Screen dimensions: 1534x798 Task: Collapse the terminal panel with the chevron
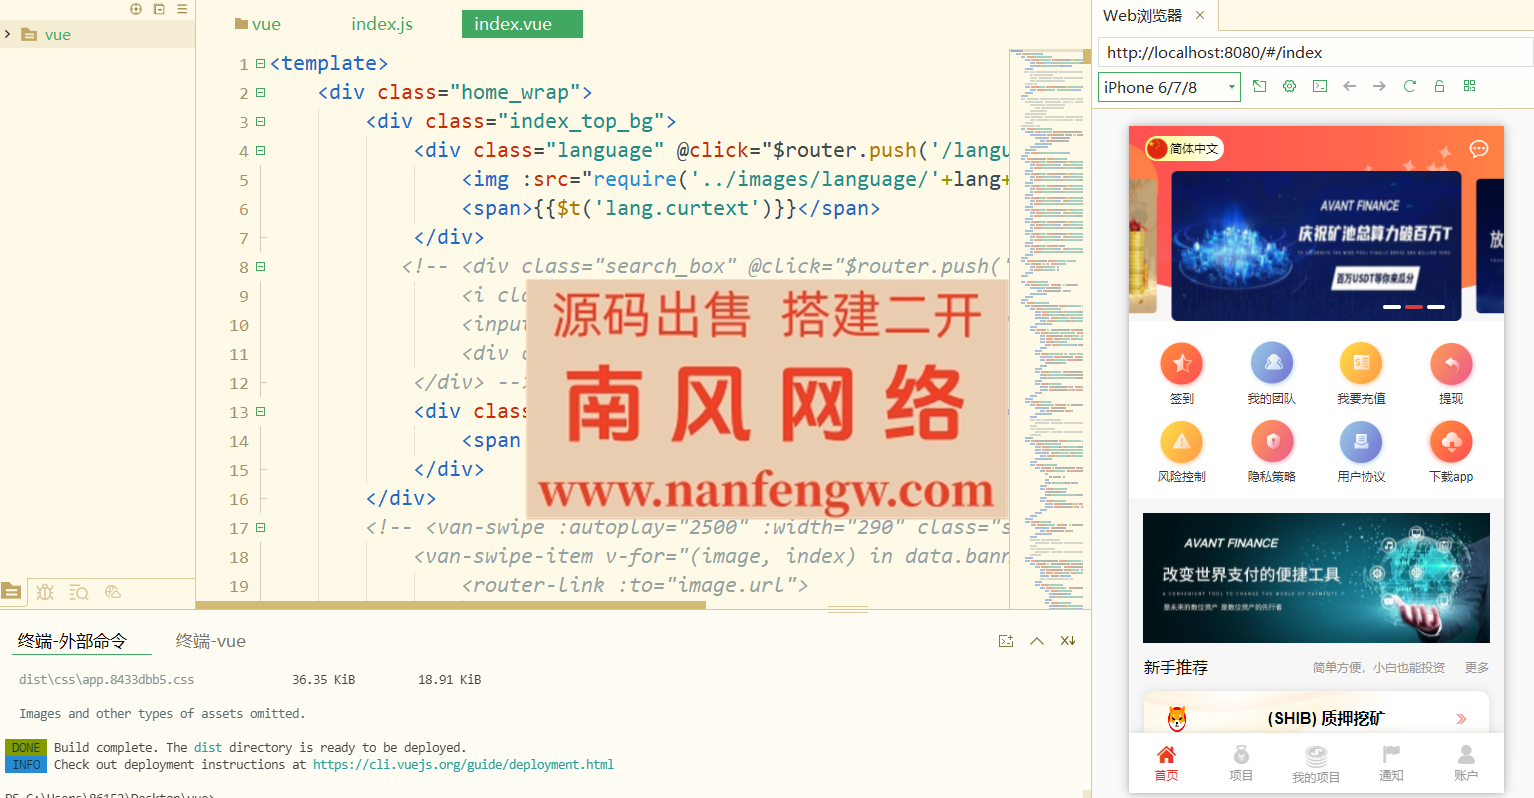(x=1037, y=640)
